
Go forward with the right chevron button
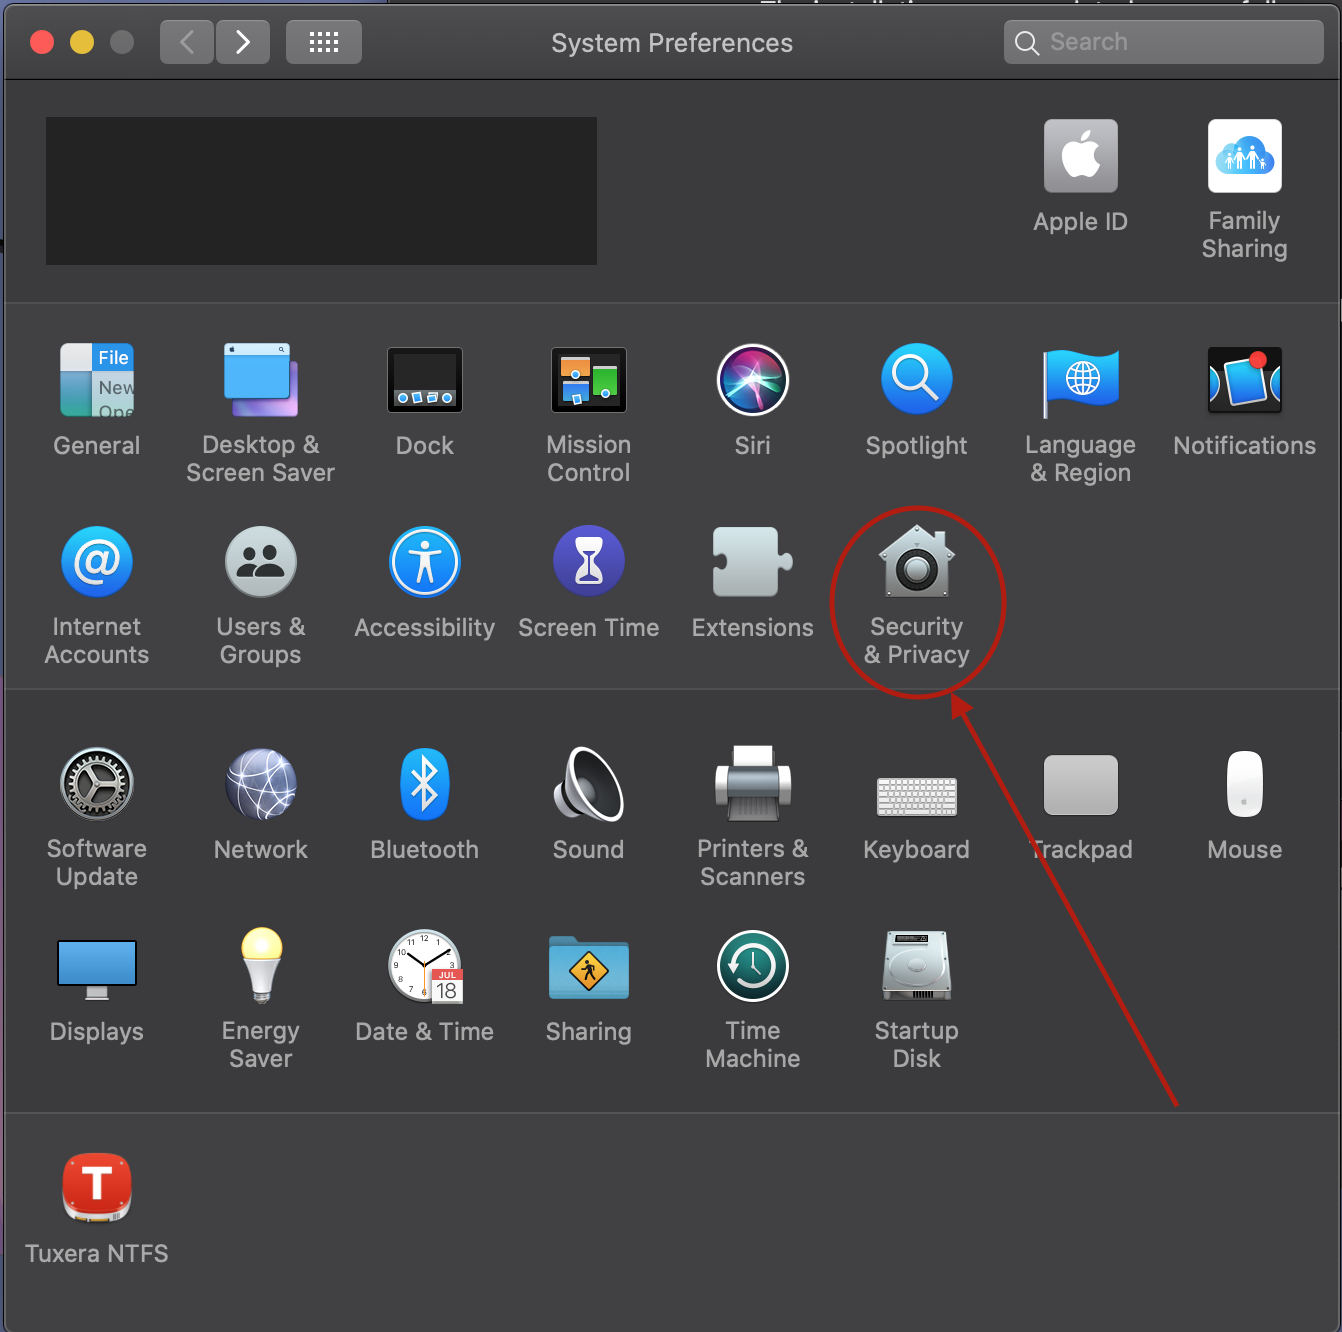coord(243,42)
